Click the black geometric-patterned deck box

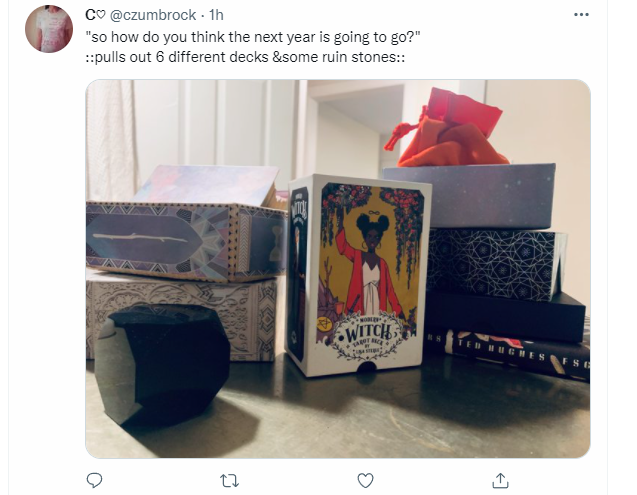(496, 264)
